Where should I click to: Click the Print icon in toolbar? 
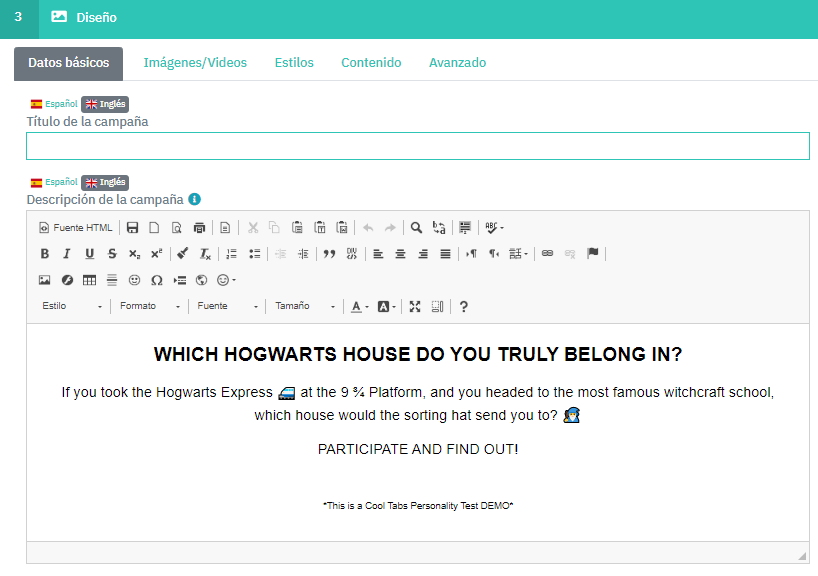199,228
